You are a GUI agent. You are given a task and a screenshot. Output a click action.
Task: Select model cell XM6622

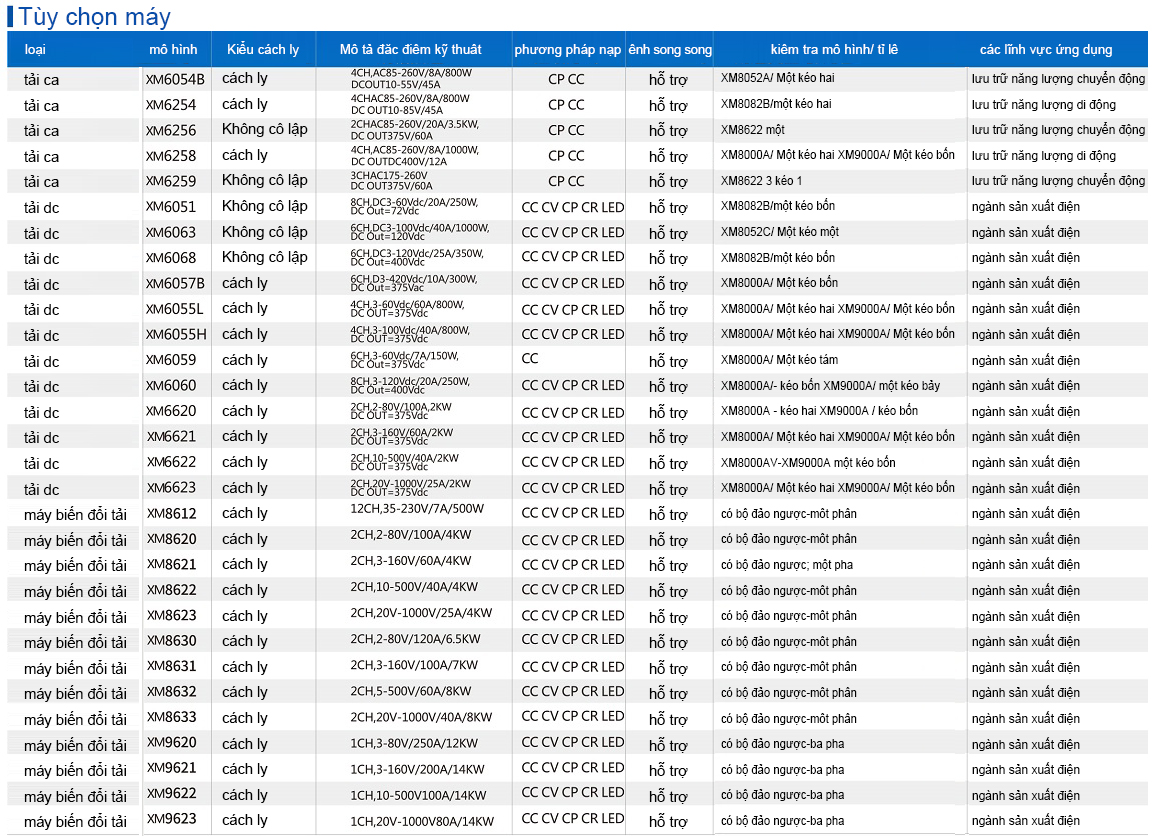coord(171,462)
